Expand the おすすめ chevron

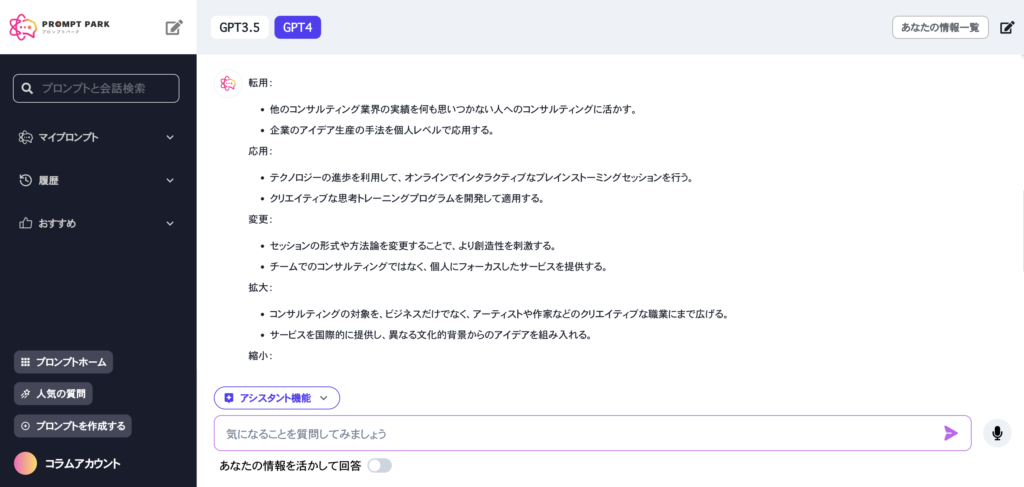170,223
